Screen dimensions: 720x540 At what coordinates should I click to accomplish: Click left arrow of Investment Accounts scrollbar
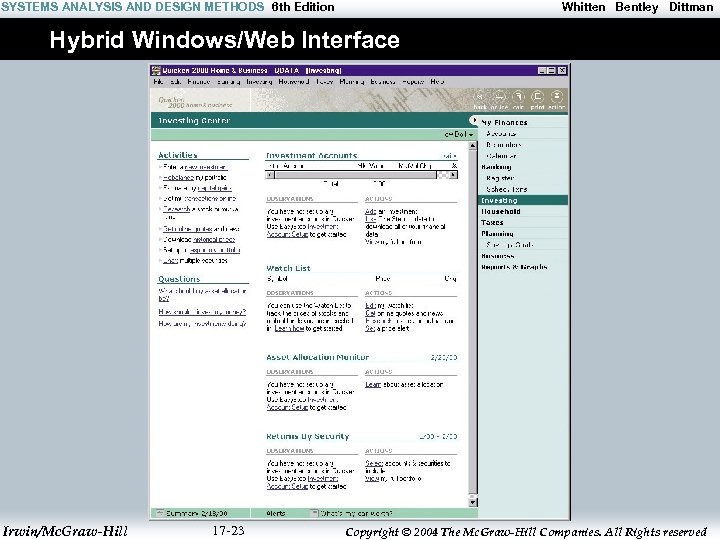(x=270, y=175)
